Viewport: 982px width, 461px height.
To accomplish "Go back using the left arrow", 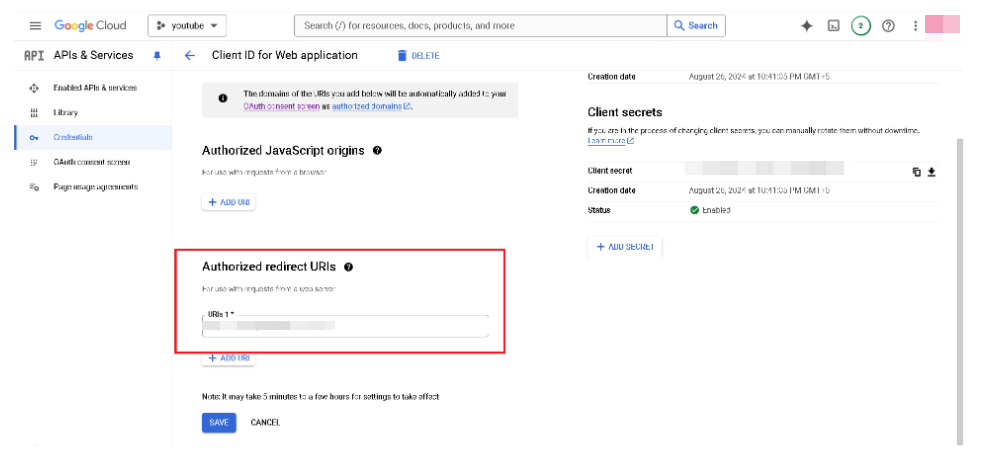I will [189, 56].
